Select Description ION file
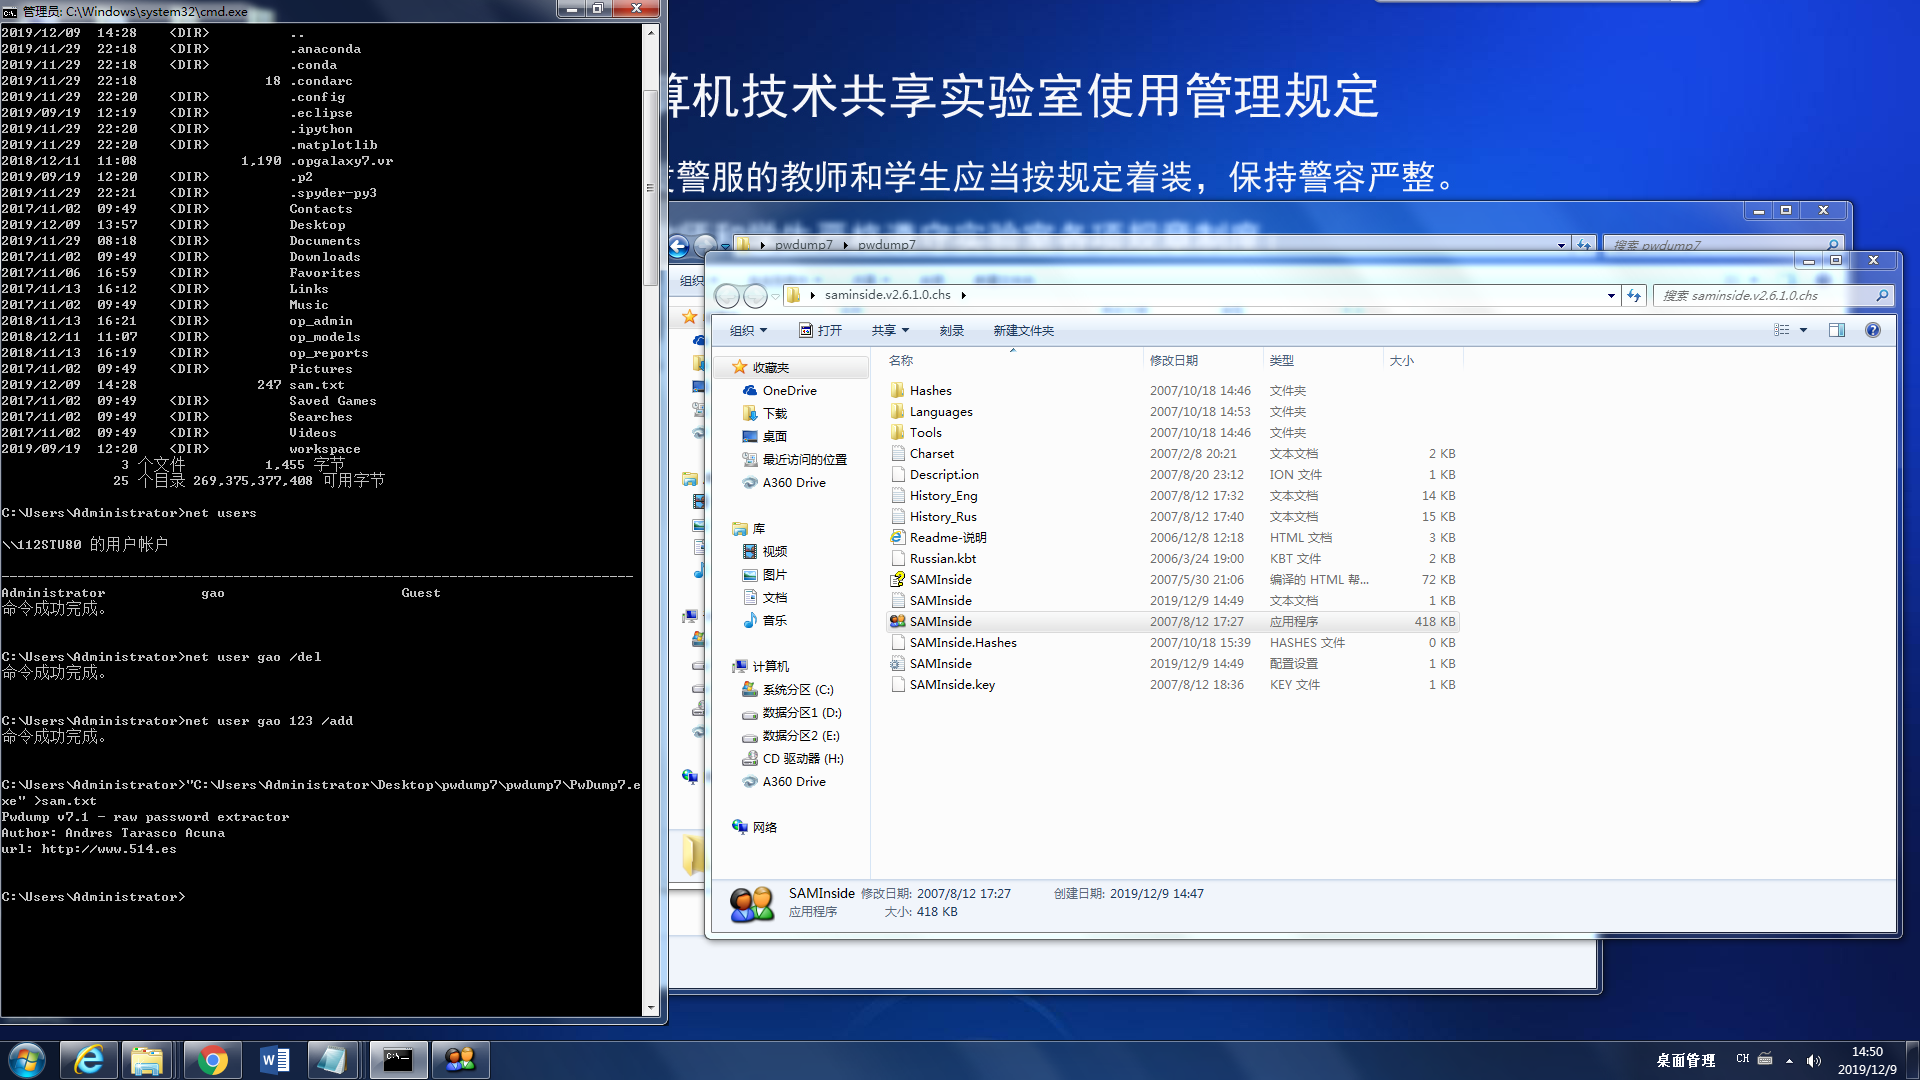1920x1080 pixels. click(x=944, y=473)
